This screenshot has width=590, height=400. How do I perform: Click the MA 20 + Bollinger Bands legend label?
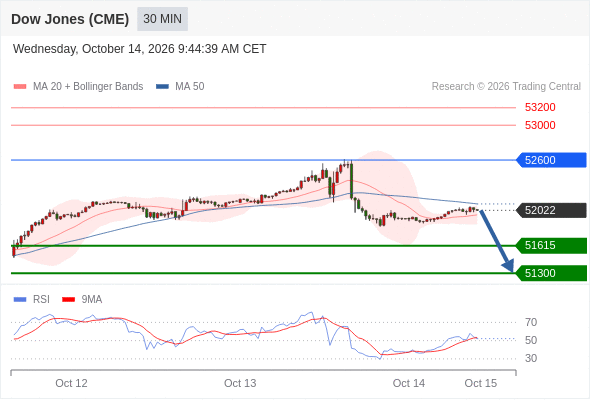point(88,87)
